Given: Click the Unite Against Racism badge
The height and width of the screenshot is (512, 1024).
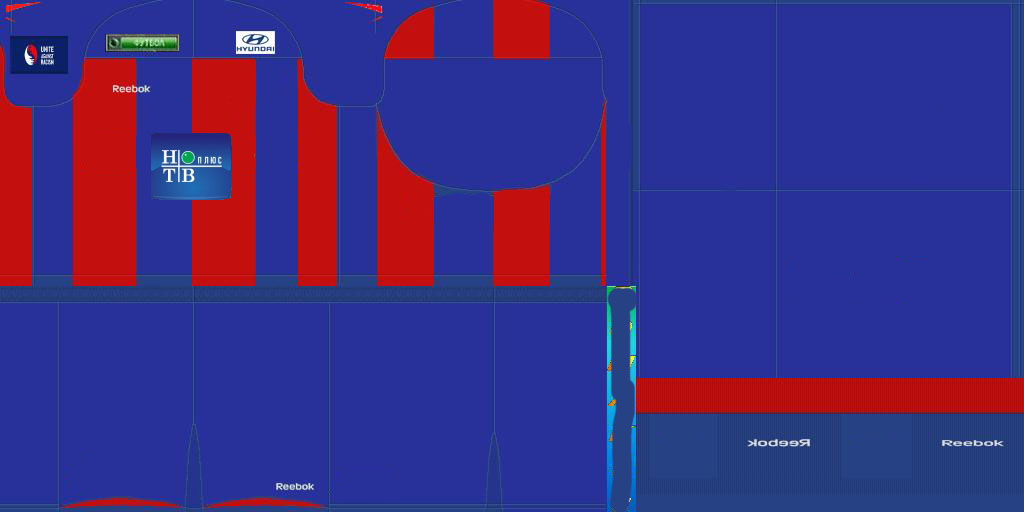Looking at the screenshot, I should click(x=39, y=55).
